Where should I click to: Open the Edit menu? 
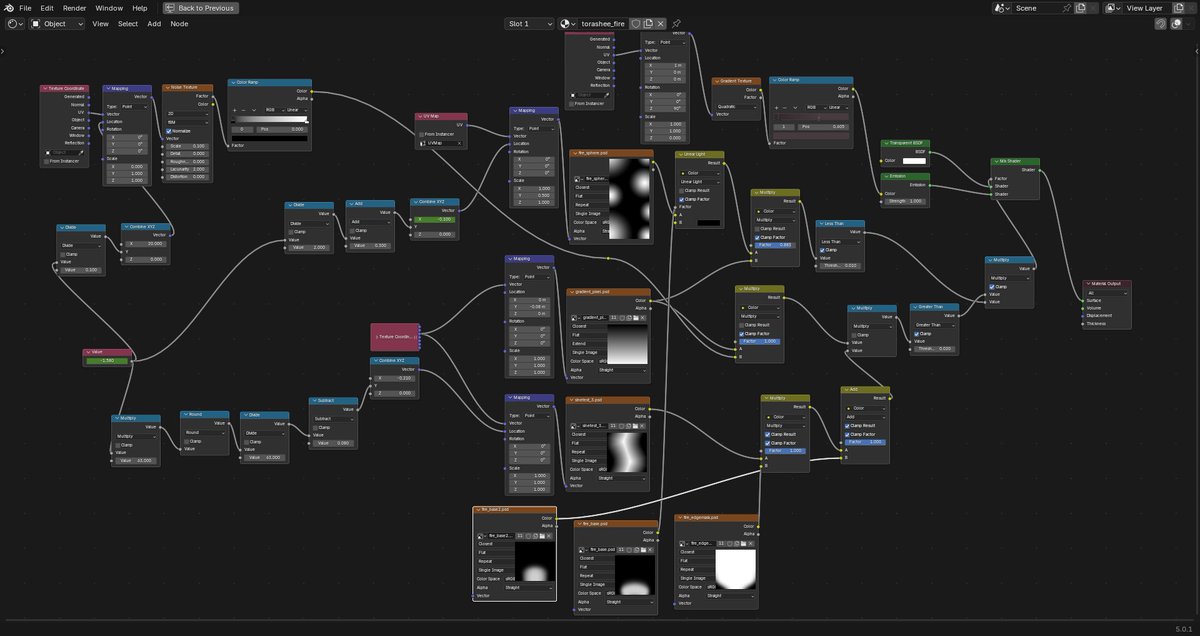[x=47, y=7]
